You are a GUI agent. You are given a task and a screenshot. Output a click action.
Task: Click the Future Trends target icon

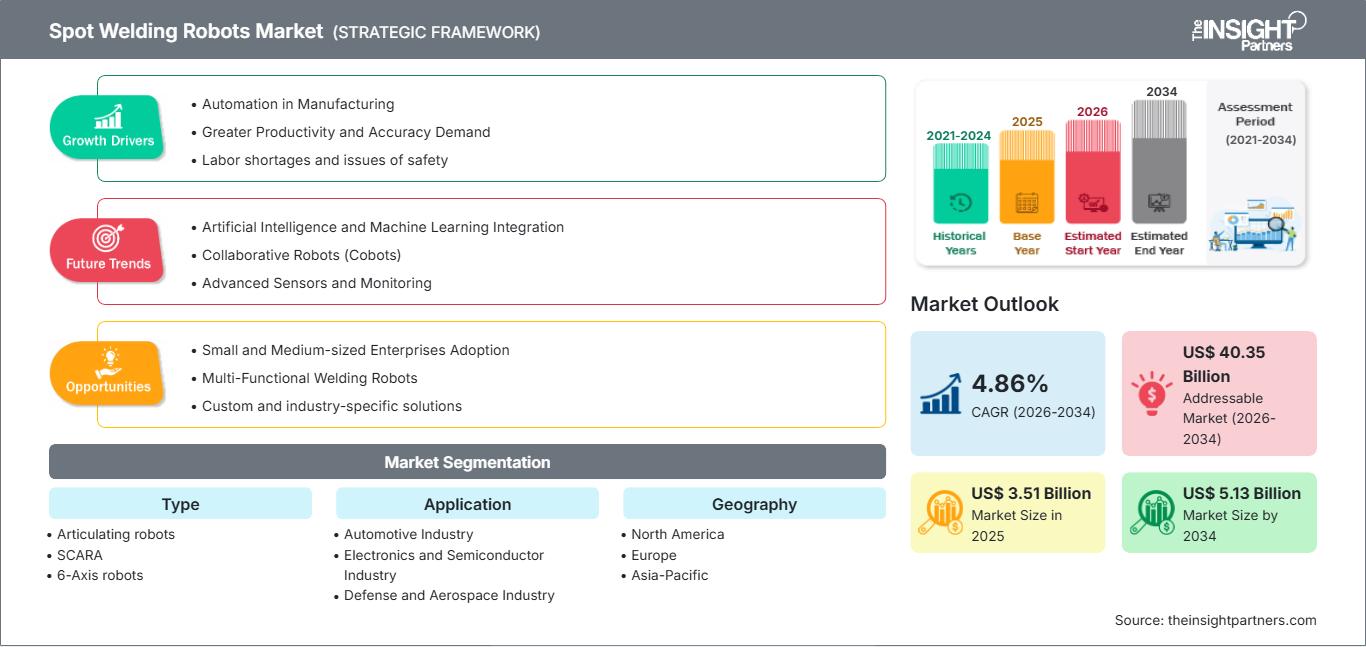(x=108, y=238)
